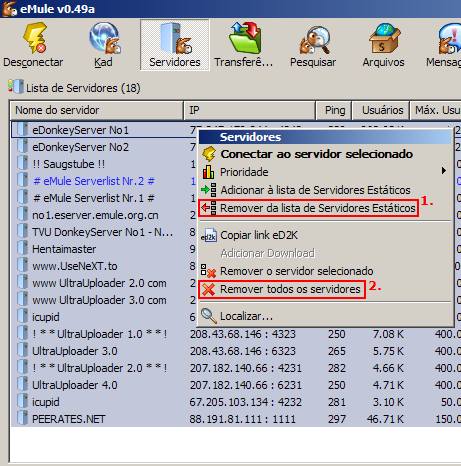Select # eMule Serverlist Nr.2 # server
461x466 pixels.
click(104, 181)
